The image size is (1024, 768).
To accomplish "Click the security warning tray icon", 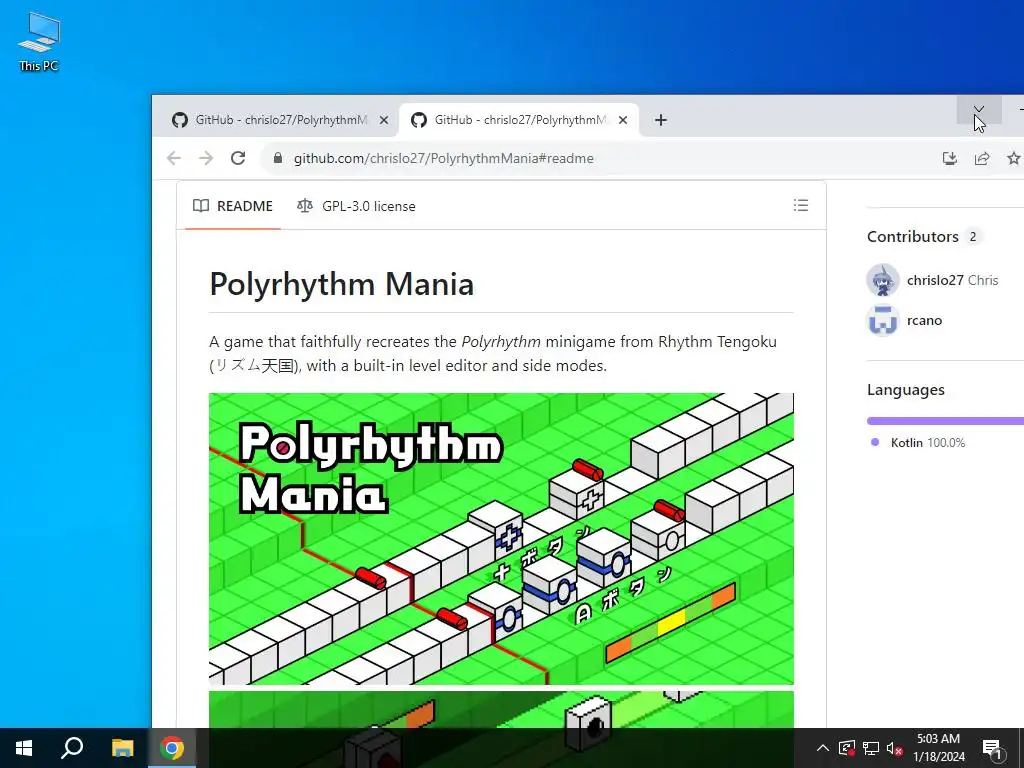I will (x=847, y=748).
